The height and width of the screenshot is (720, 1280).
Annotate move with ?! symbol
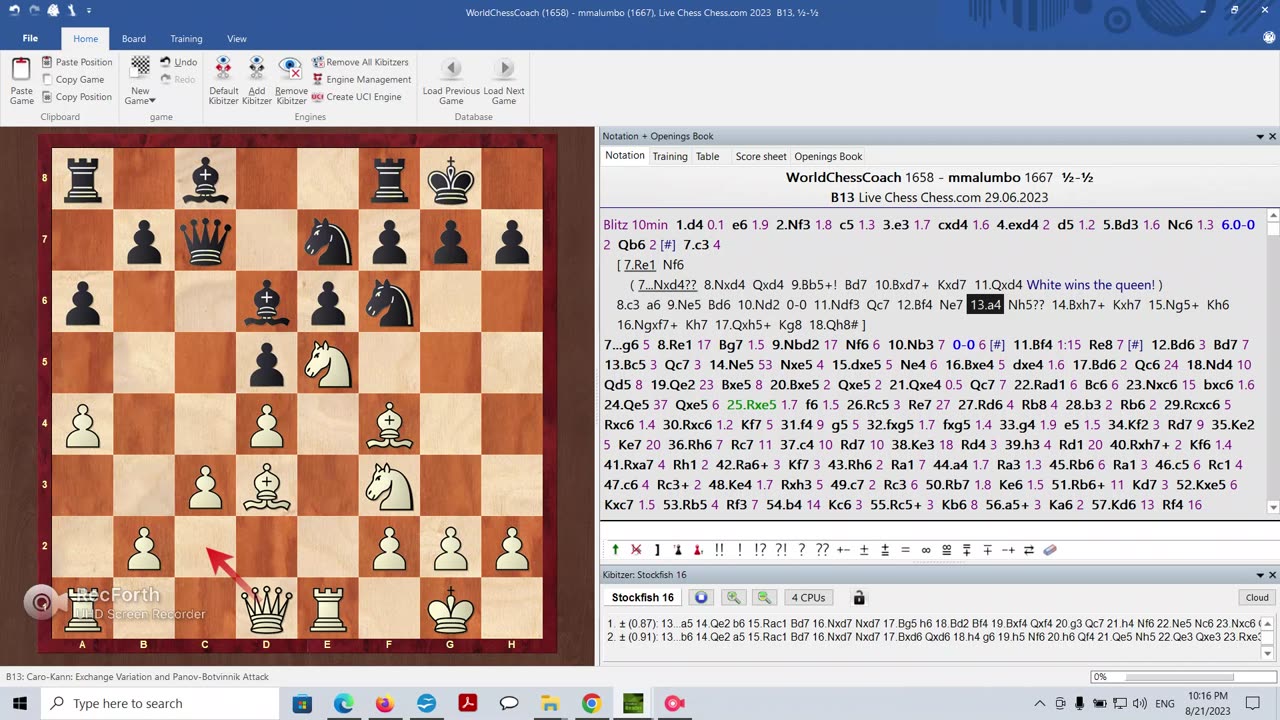(781, 549)
